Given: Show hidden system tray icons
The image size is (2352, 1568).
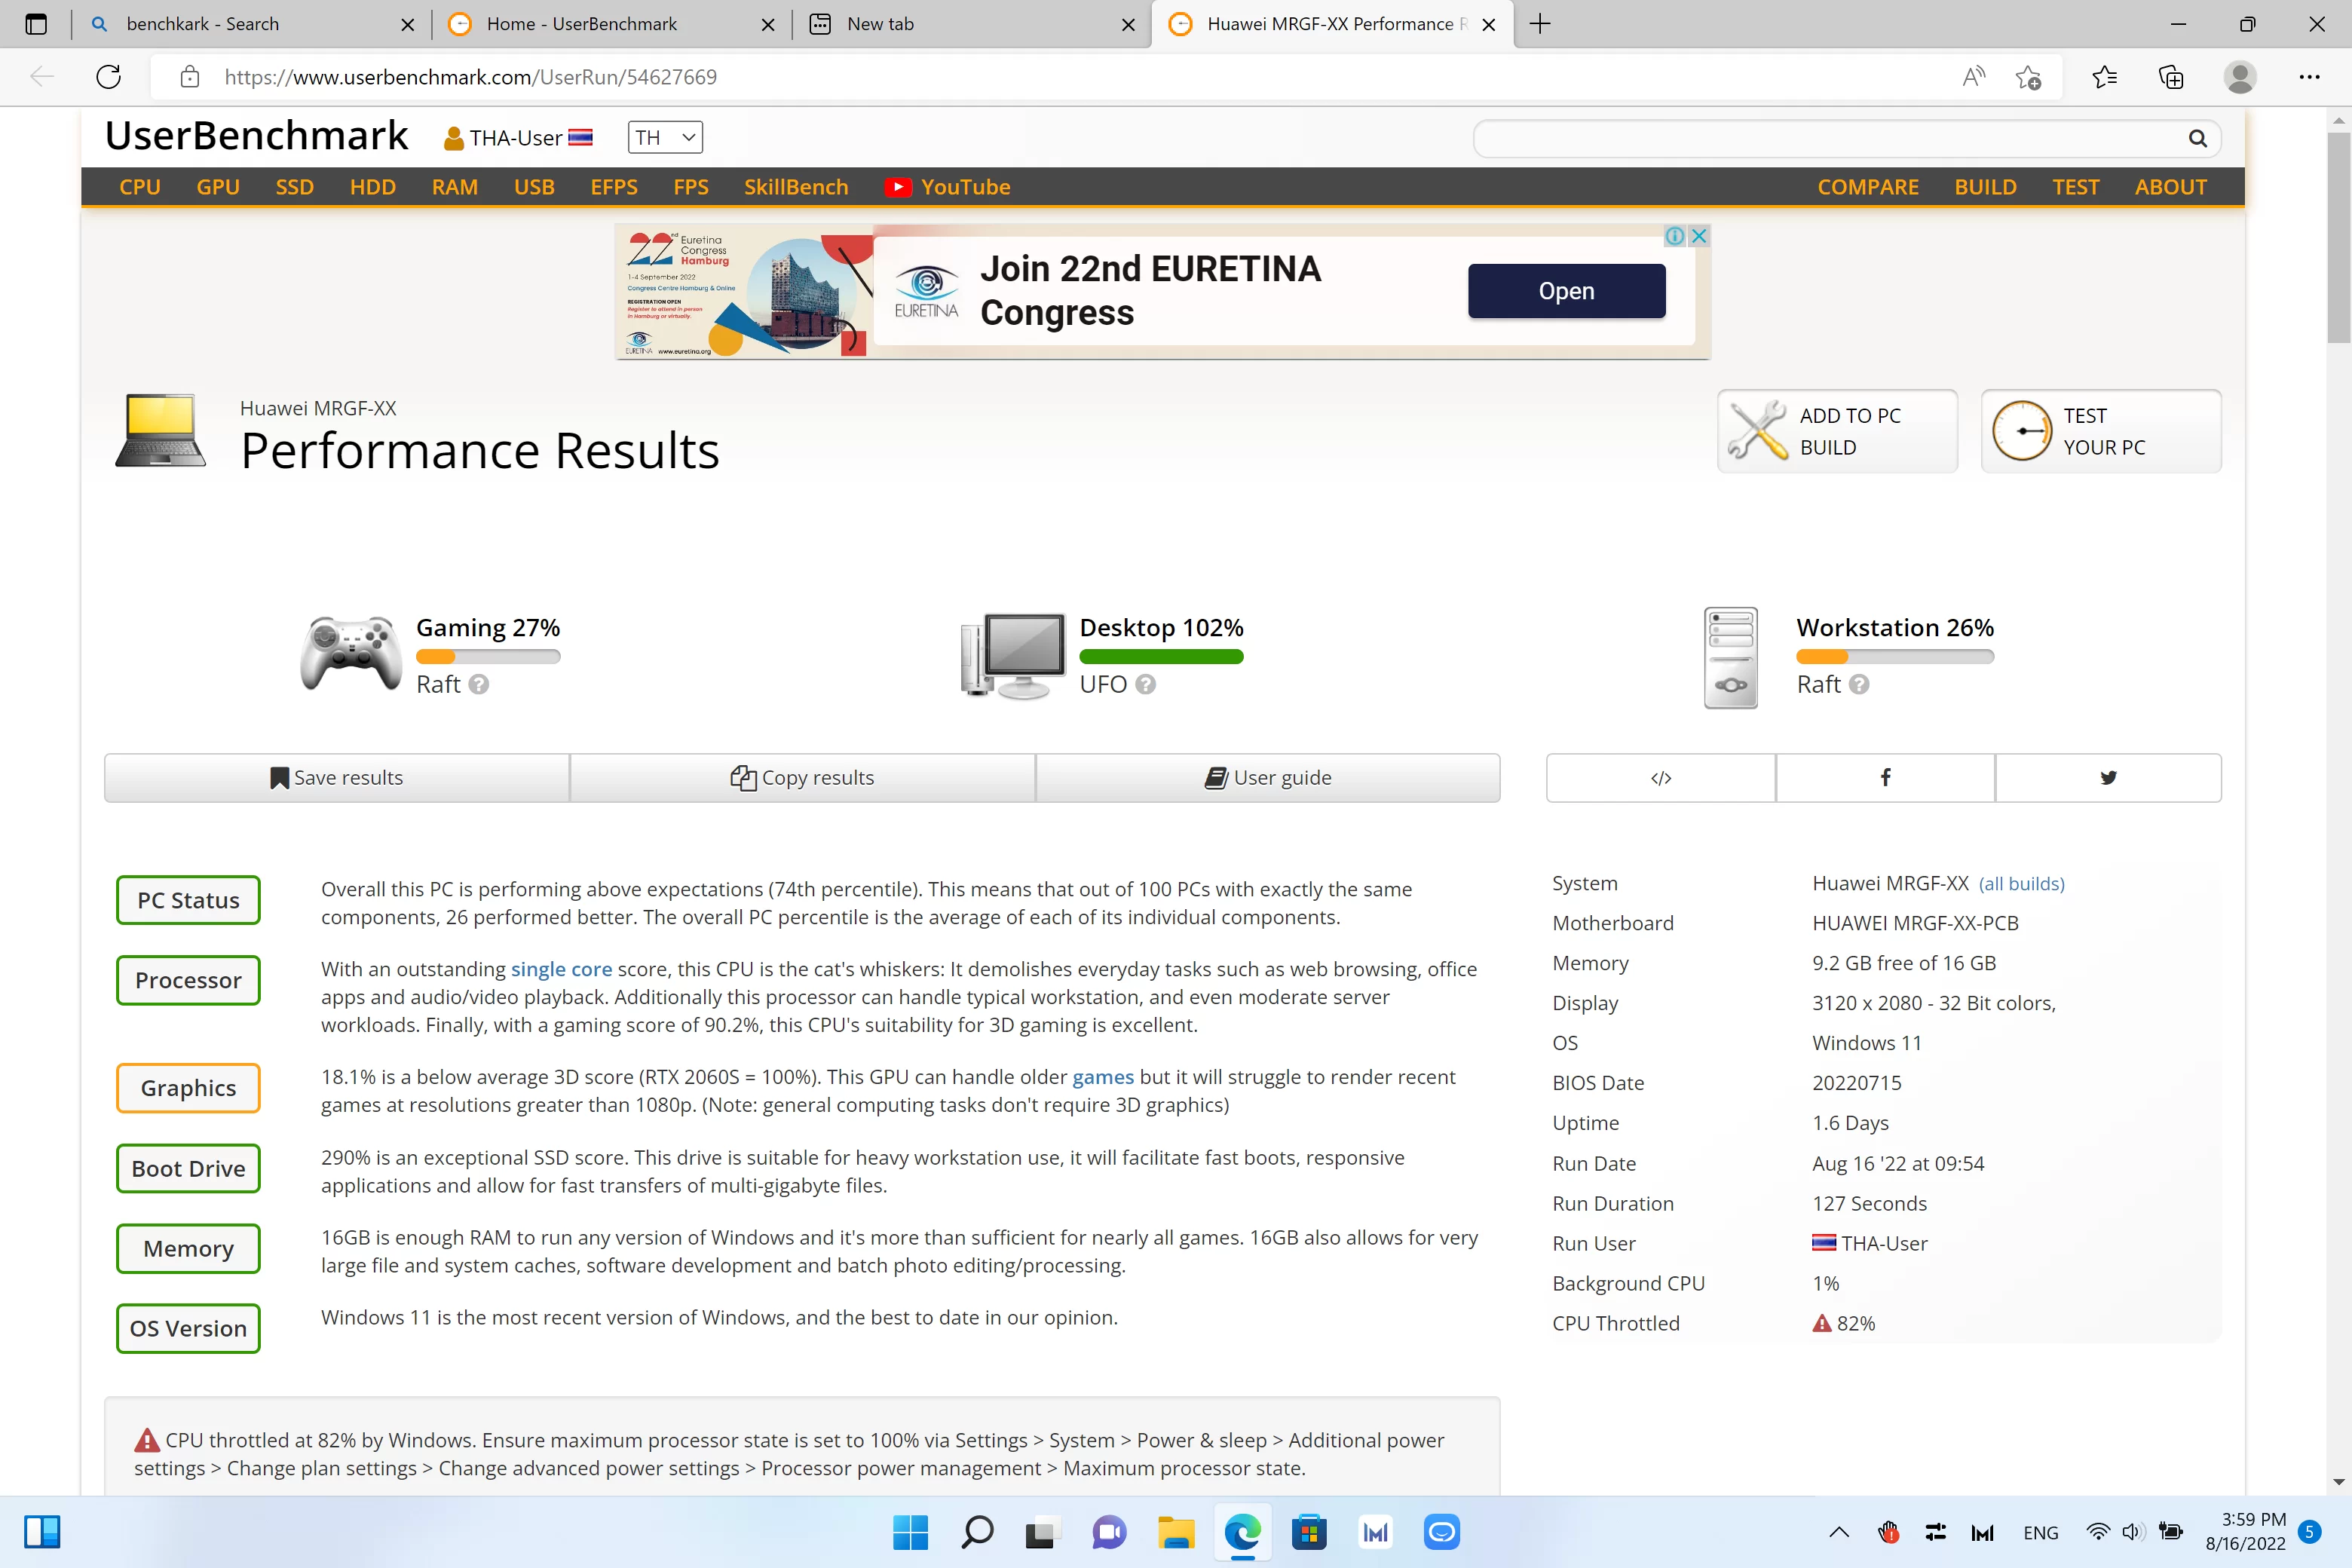Looking at the screenshot, I should pyautogui.click(x=1839, y=1532).
